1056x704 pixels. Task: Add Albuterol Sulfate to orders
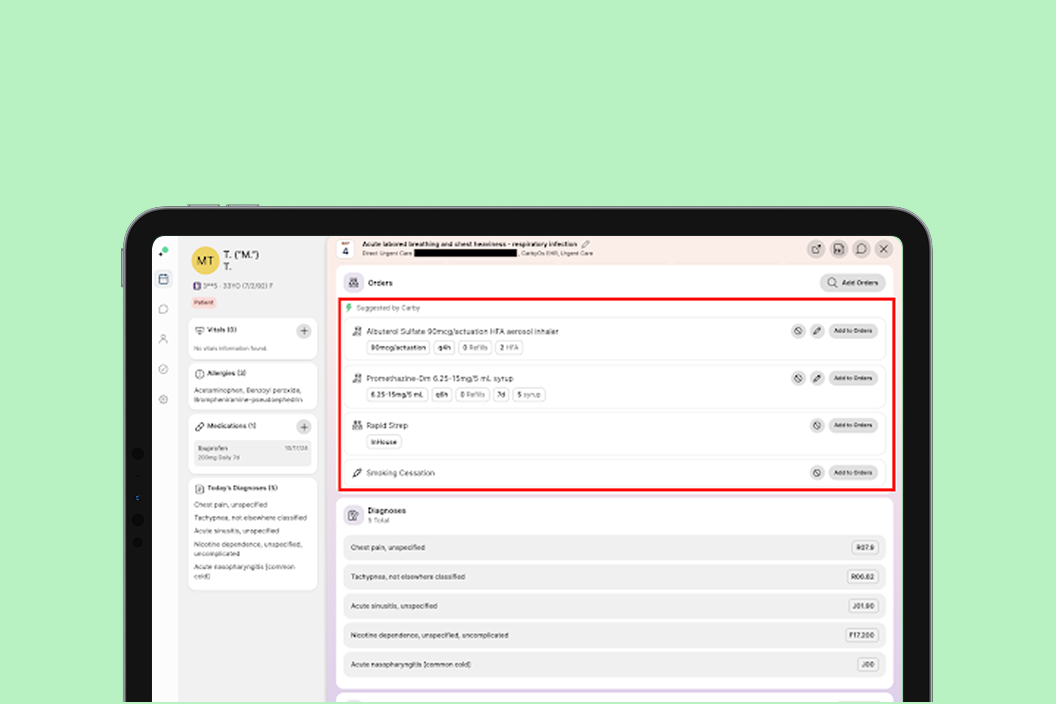click(x=853, y=331)
